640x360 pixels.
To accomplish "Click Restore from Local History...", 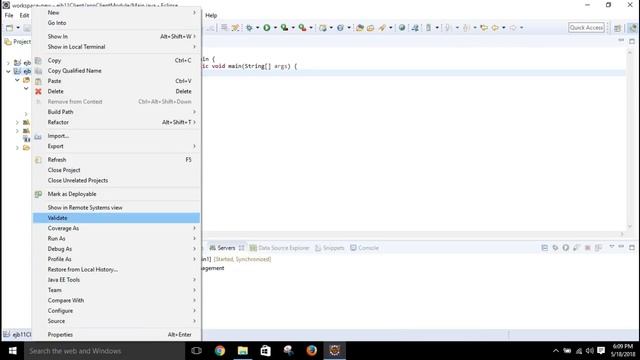I will pos(116,269).
